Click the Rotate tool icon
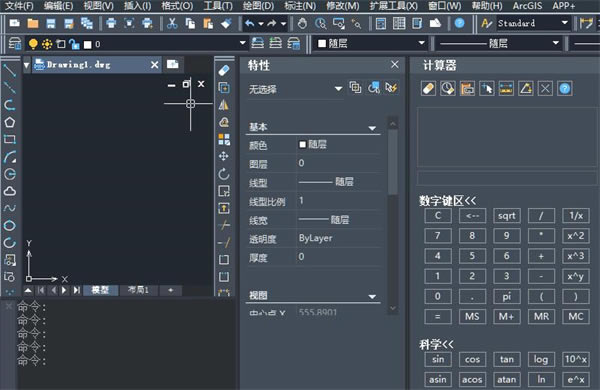Screen dimensions: 600x390 pyautogui.click(x=224, y=174)
